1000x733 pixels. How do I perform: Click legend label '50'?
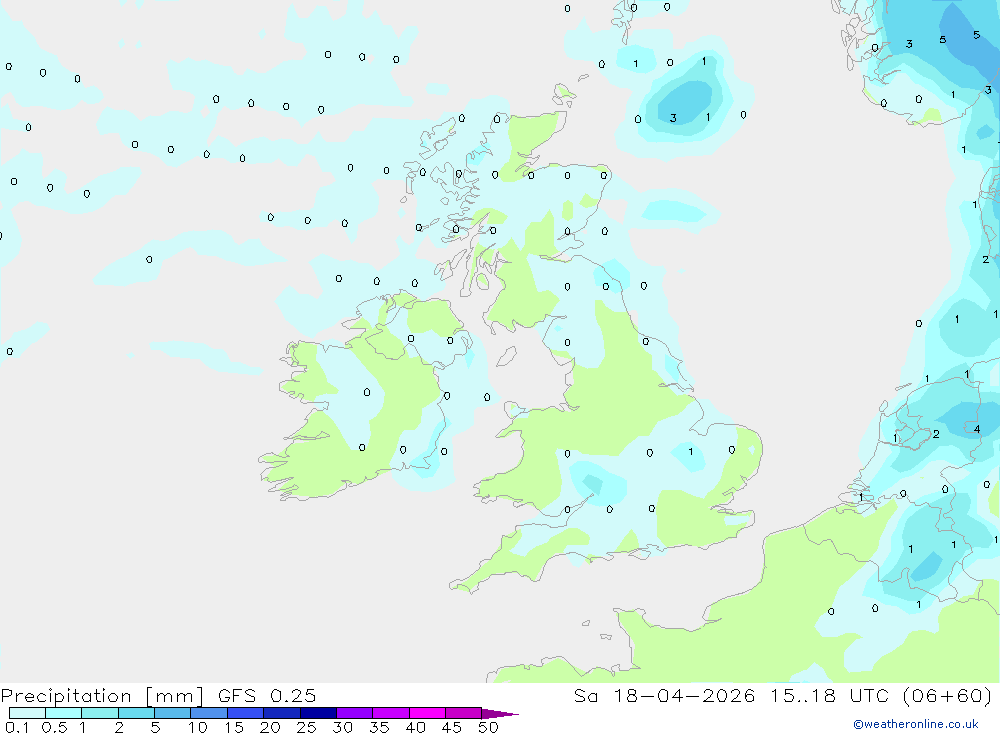coord(488,727)
